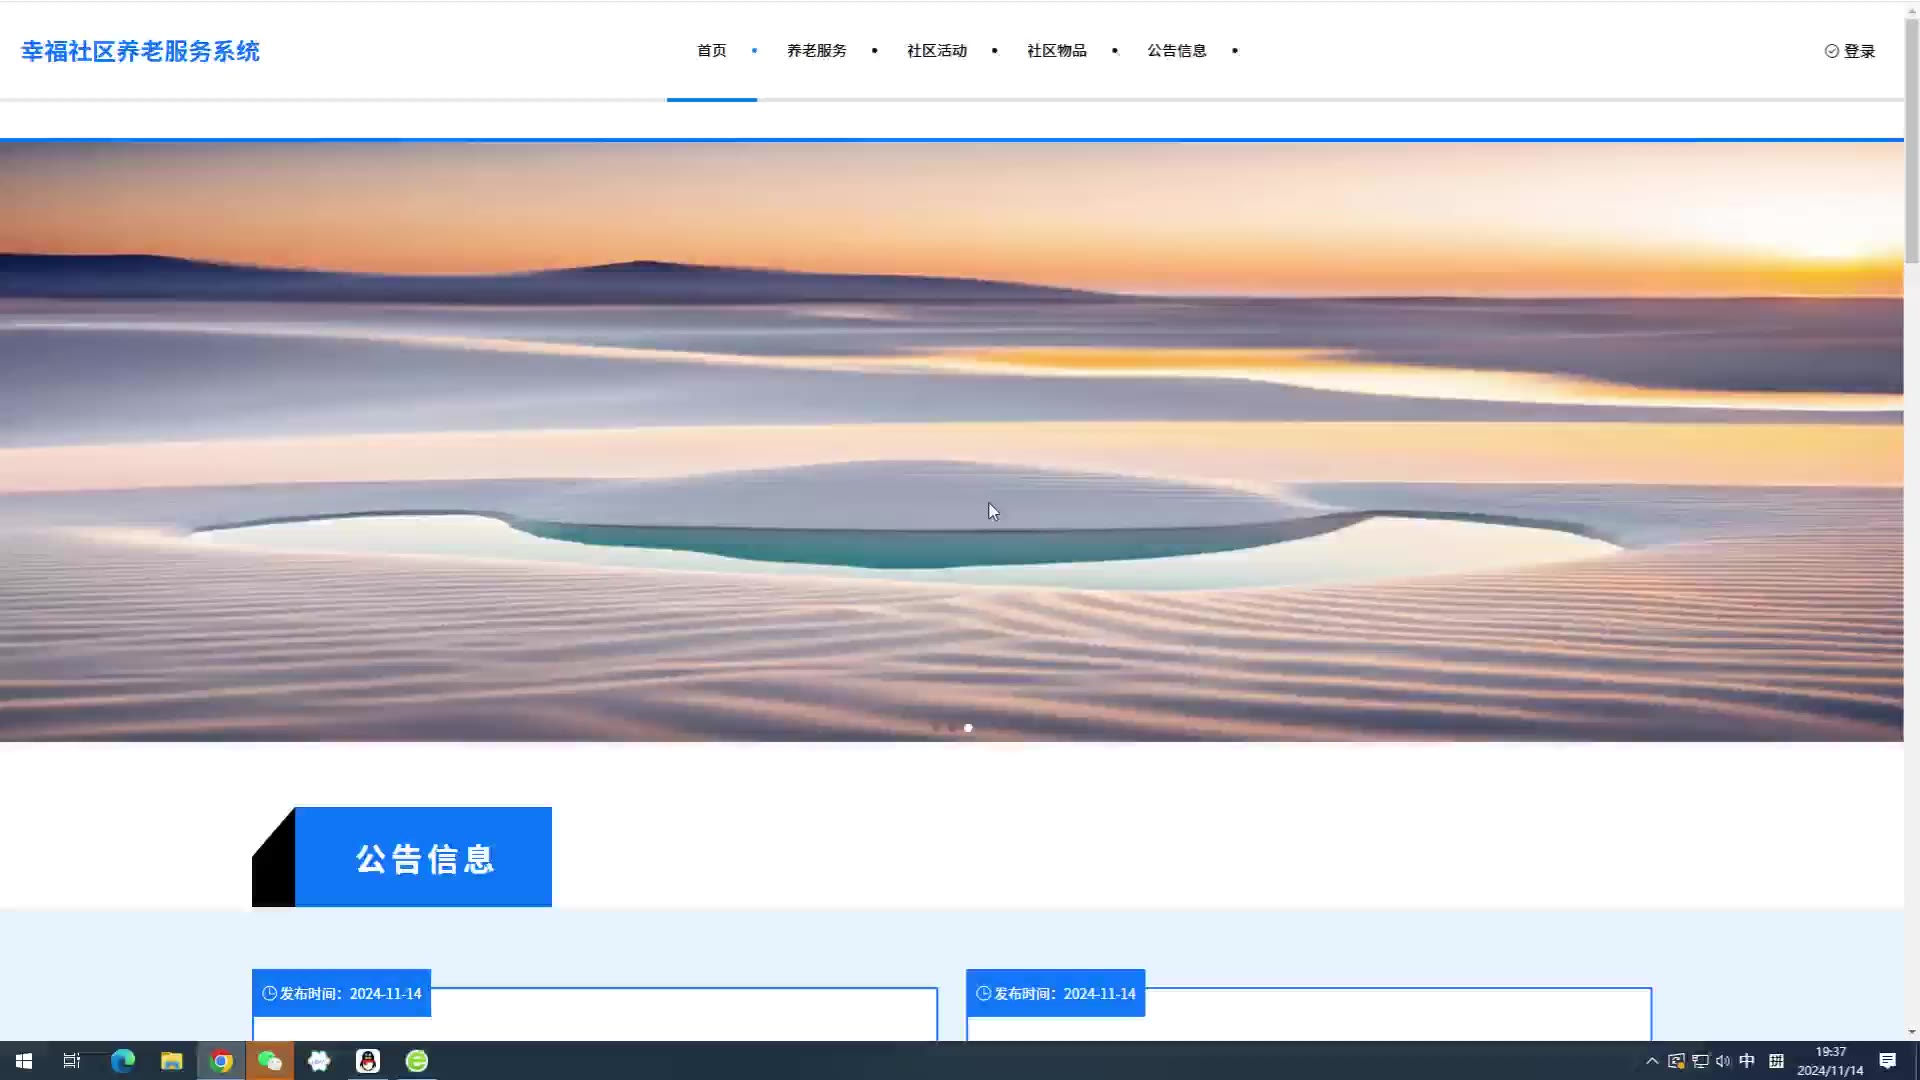The height and width of the screenshot is (1080, 1920).
Task: Click the 幸福社区养老服务系统 site title
Action: tap(140, 51)
